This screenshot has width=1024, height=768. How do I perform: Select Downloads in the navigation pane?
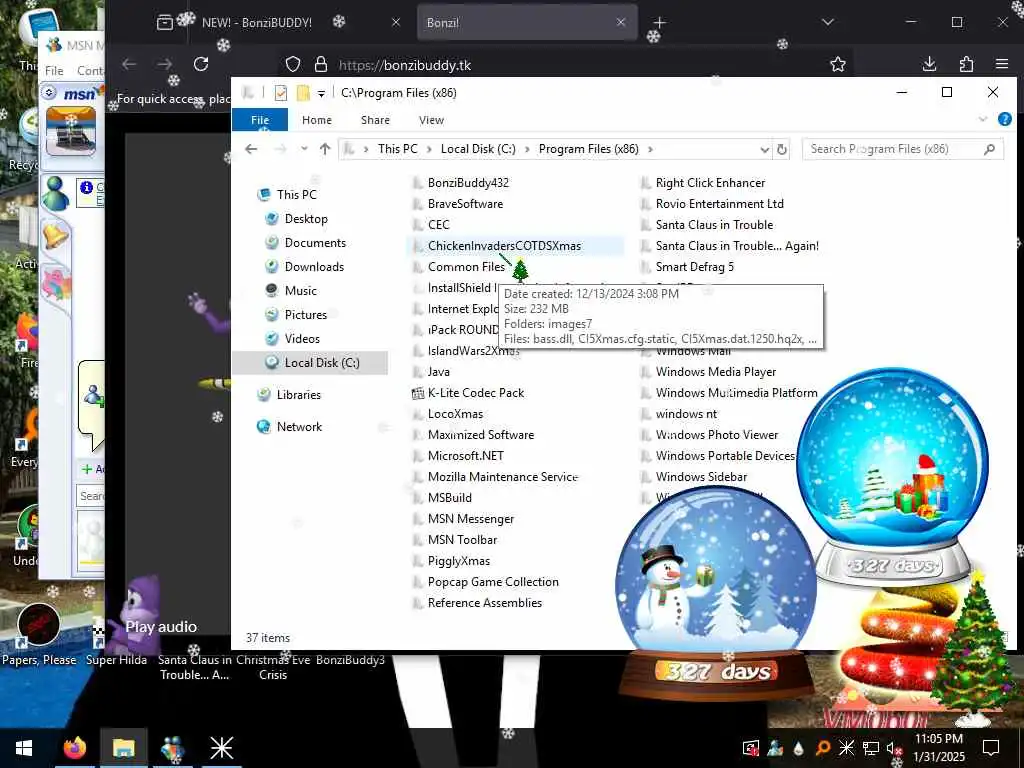coord(313,266)
